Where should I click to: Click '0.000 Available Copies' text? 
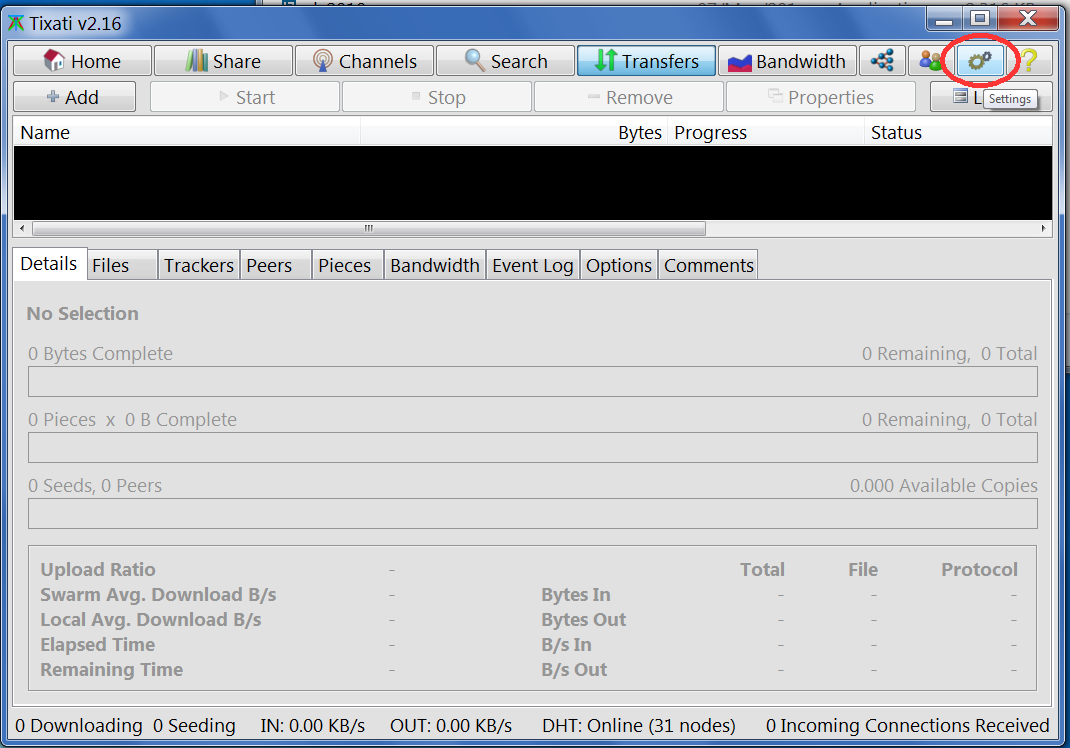point(944,485)
